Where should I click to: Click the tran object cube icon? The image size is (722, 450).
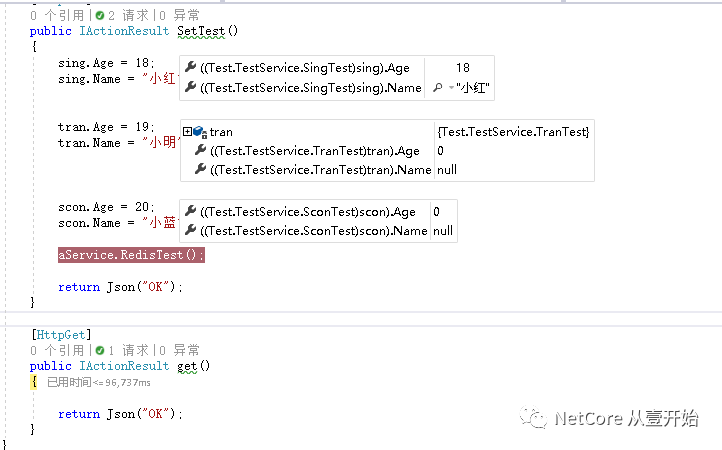click(x=199, y=132)
